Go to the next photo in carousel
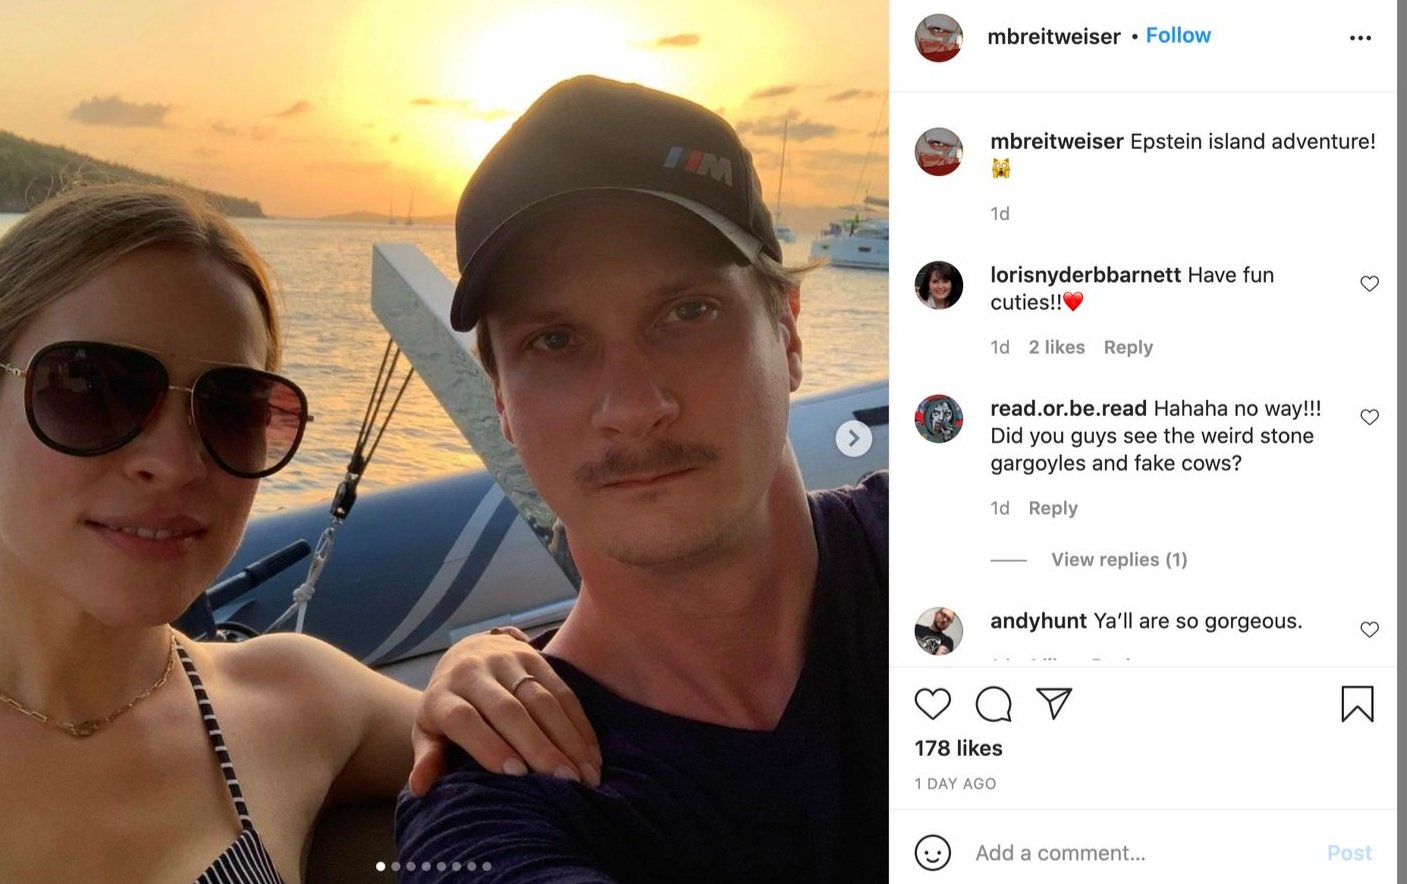The width and height of the screenshot is (1407, 884). [x=853, y=438]
